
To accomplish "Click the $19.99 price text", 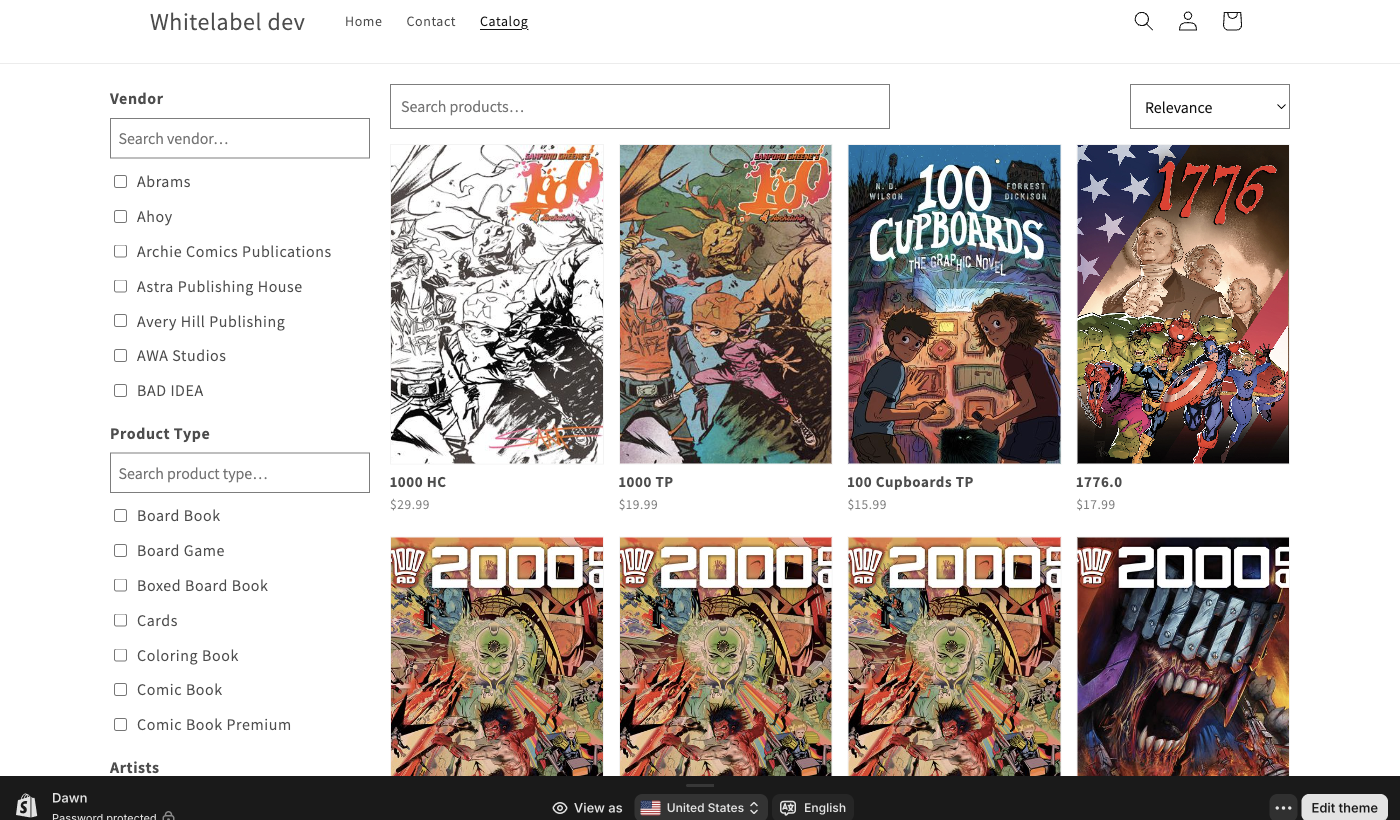I will pos(638,505).
